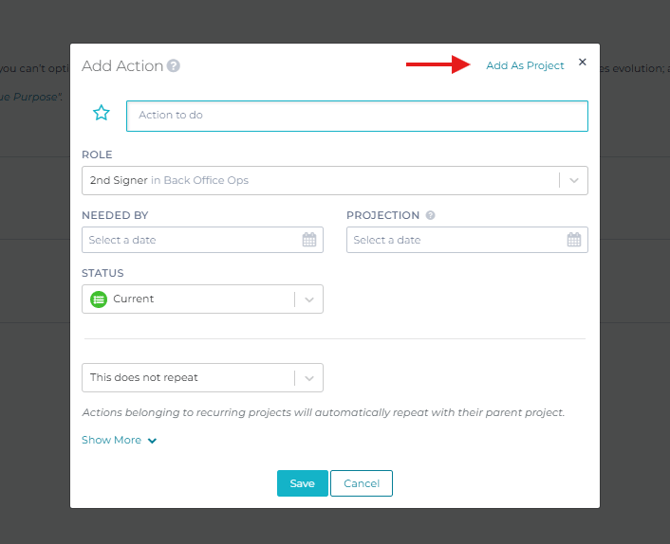
Task: Expand the Show More section
Action: [x=119, y=440]
